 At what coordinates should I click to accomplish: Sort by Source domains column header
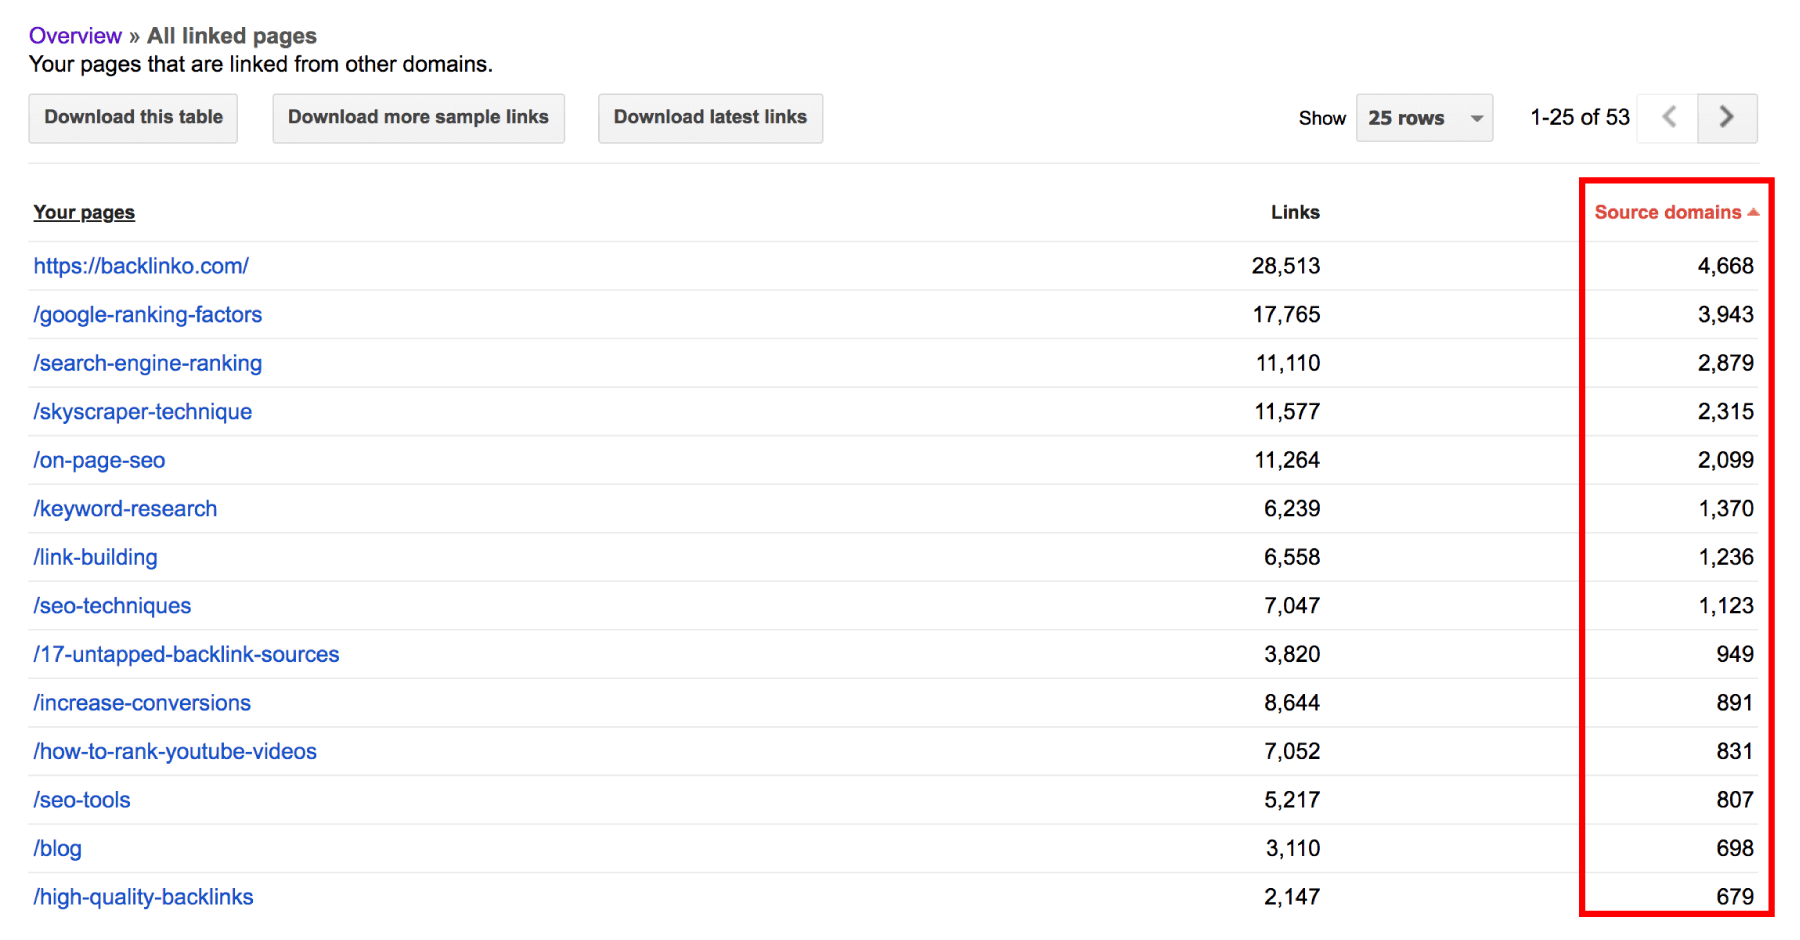point(1676,212)
